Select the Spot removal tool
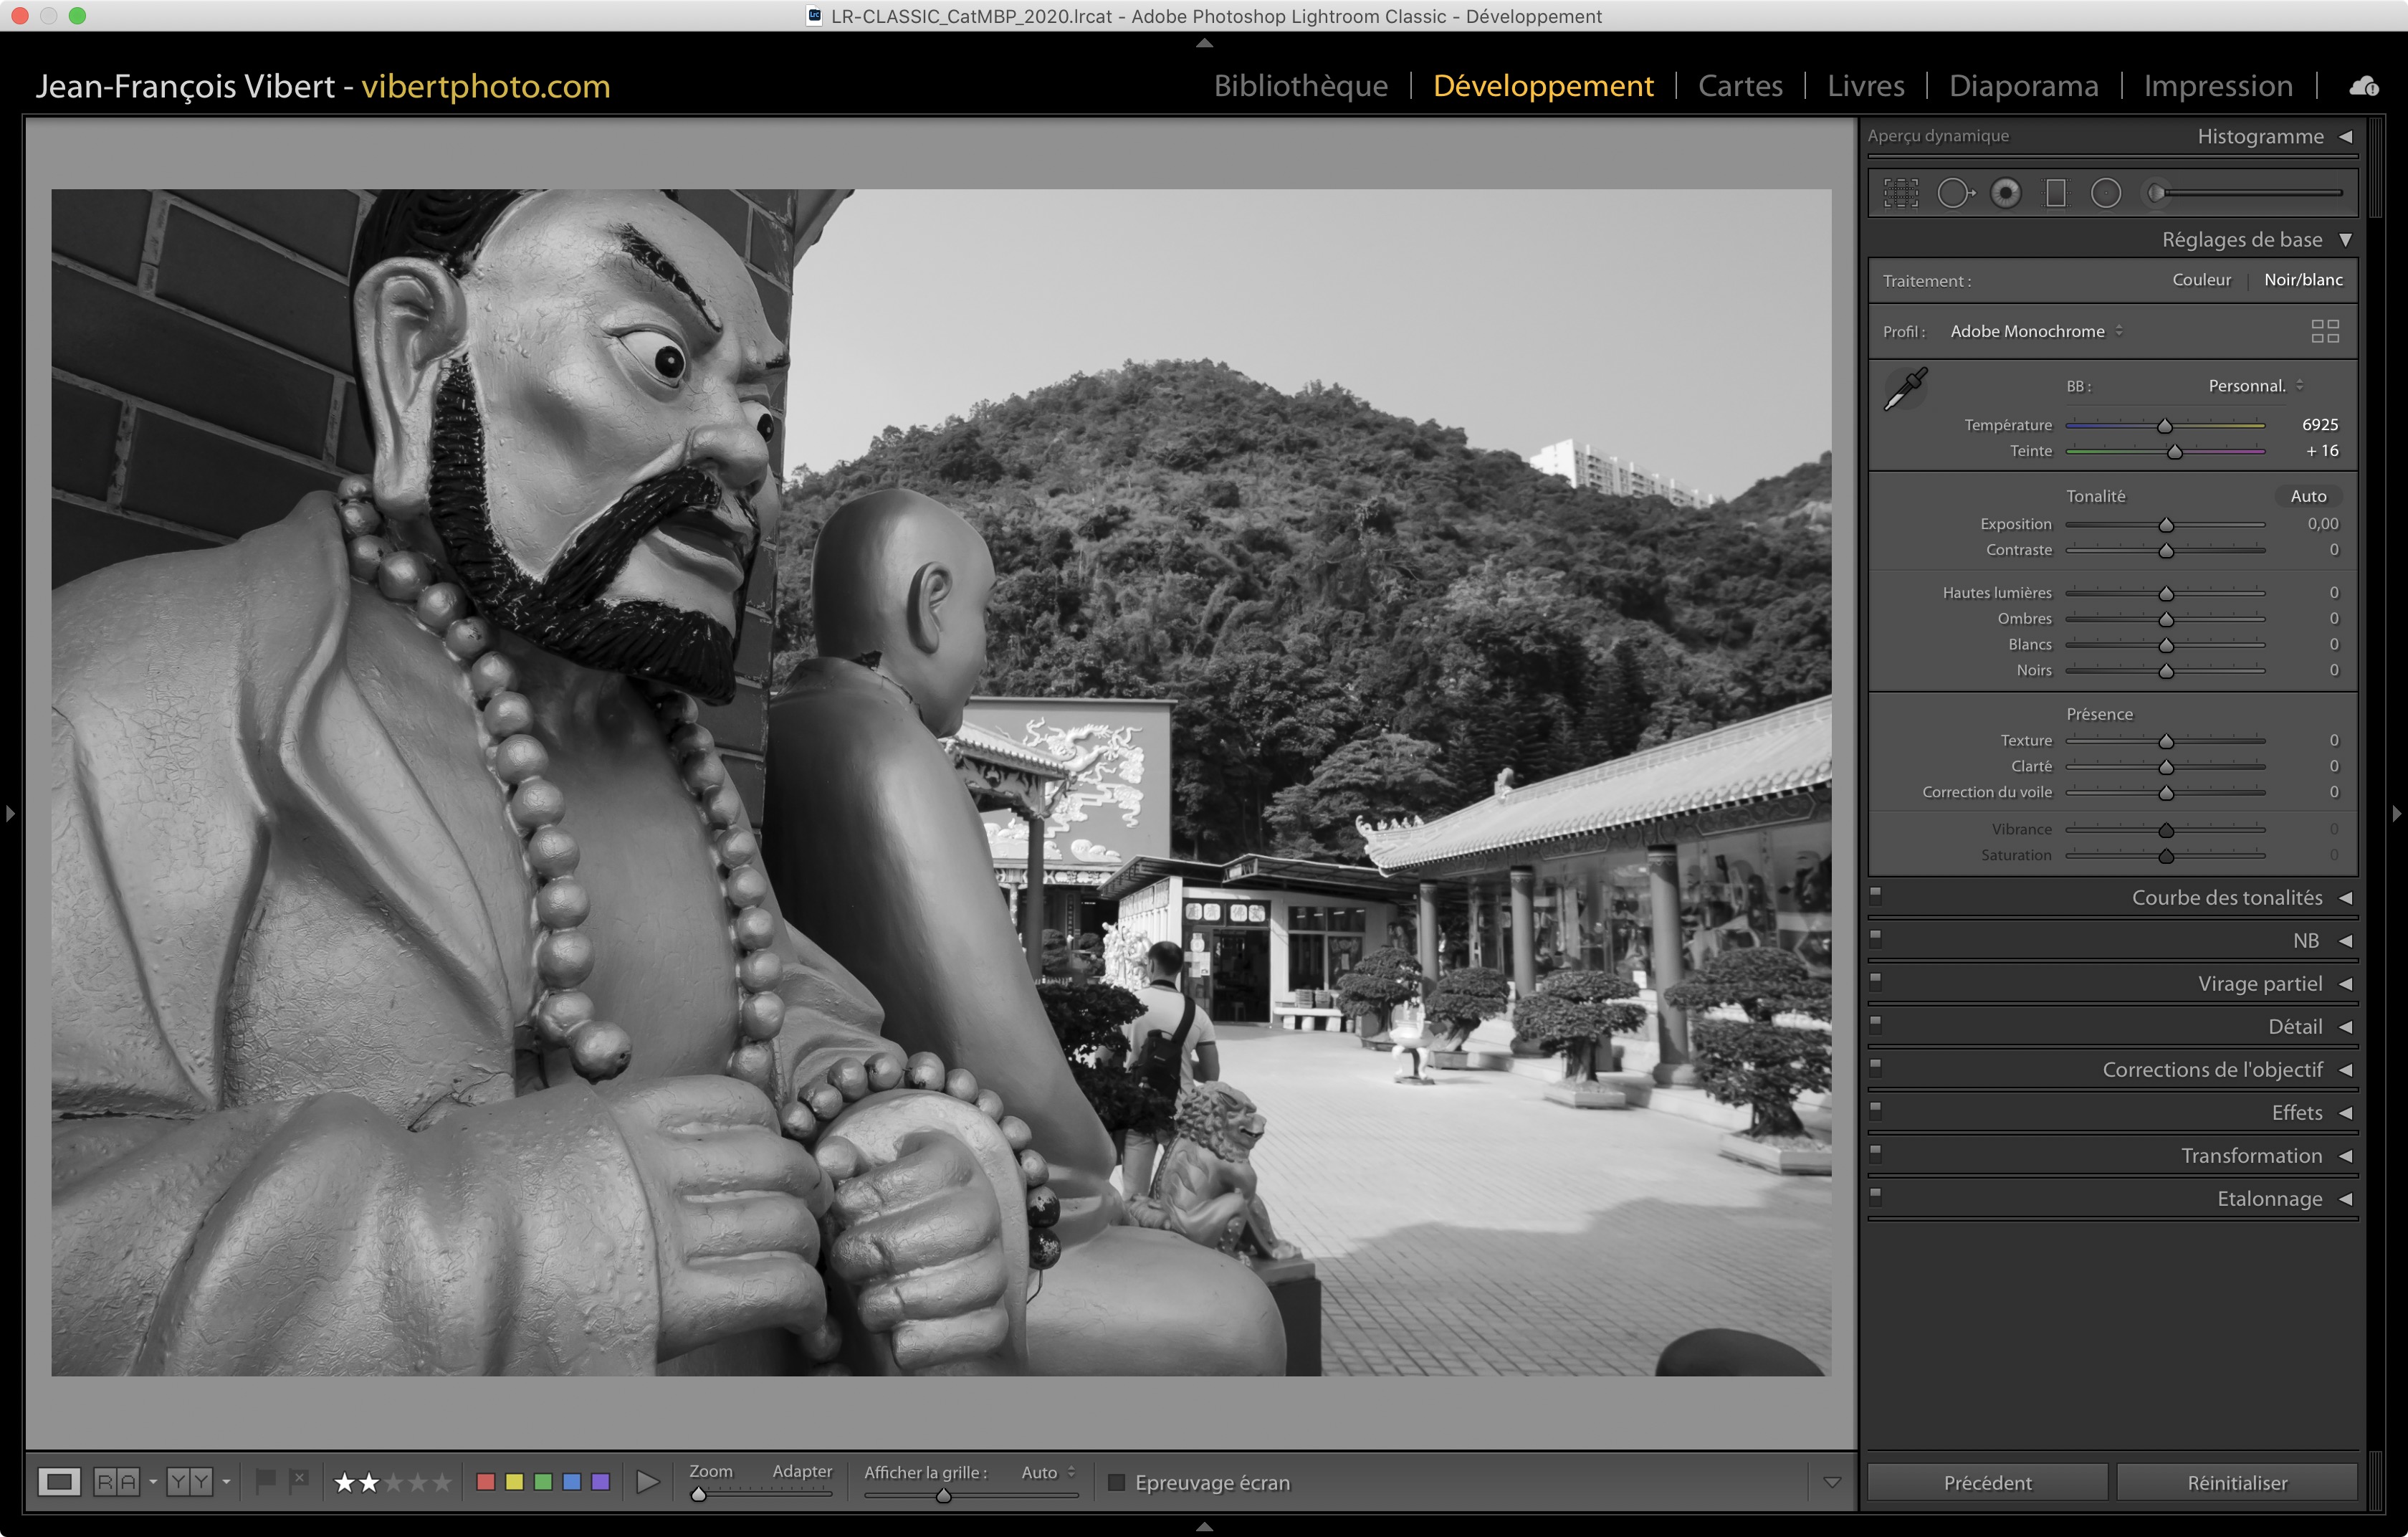The image size is (2408, 1537). tap(1954, 193)
